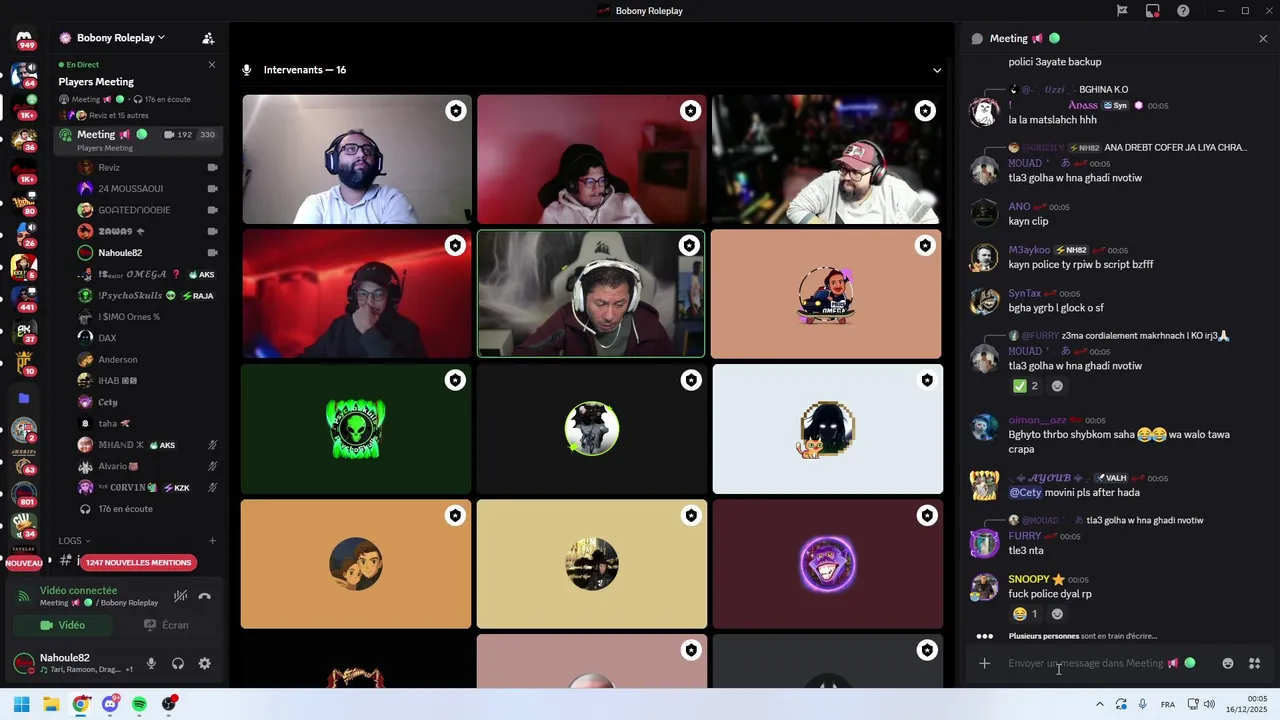
Task: Open Windows Start menu
Action: pos(22,704)
